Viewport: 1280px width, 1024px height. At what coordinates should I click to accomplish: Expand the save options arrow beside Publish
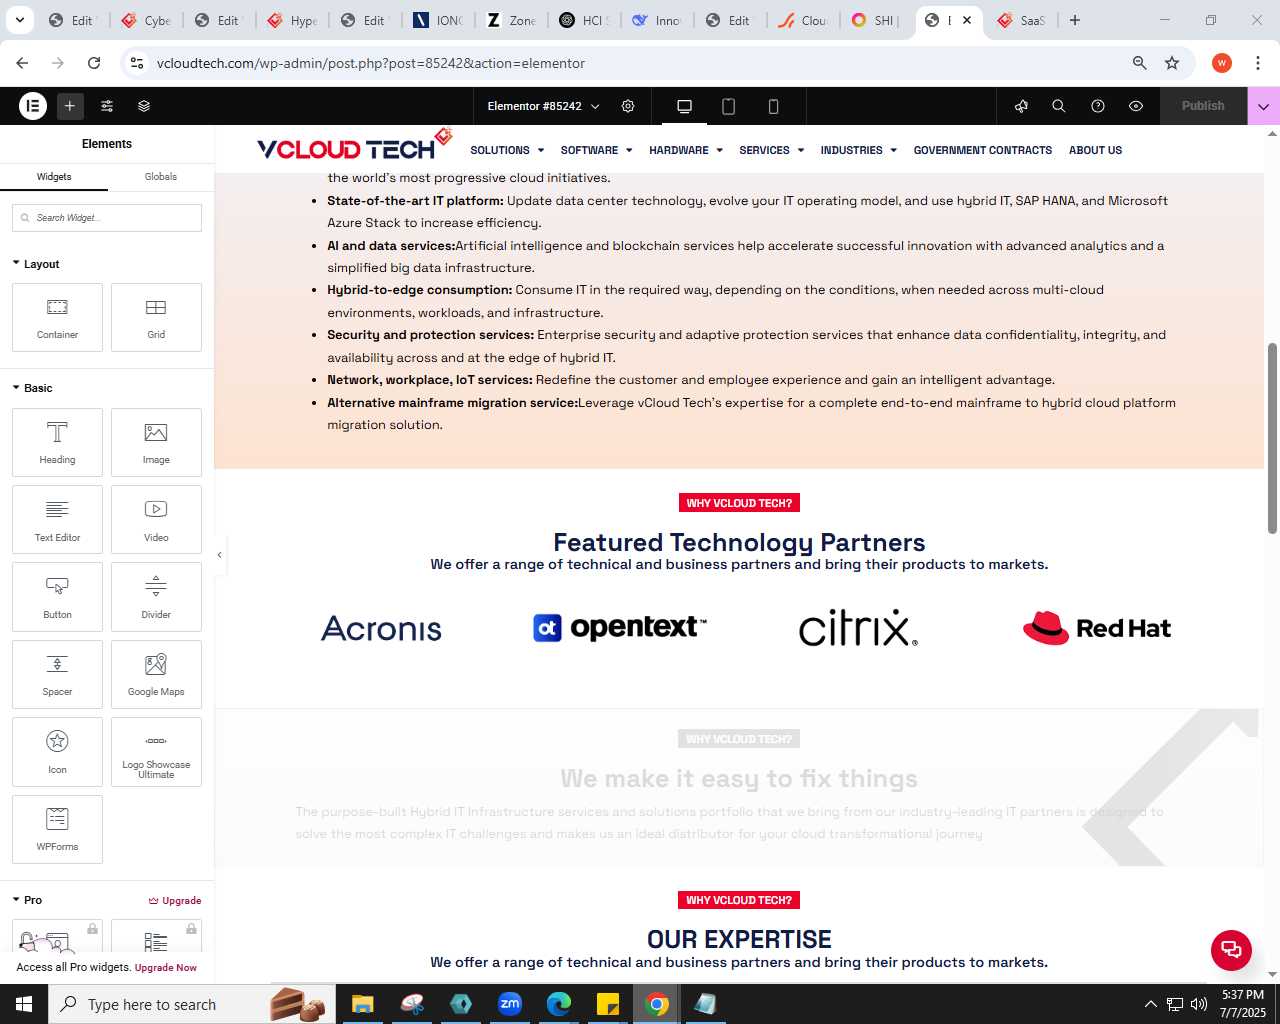(1264, 105)
